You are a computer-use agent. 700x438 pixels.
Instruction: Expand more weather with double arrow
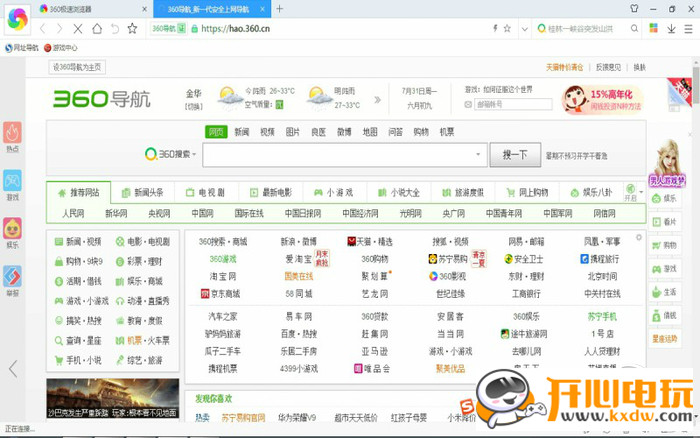coord(378,100)
